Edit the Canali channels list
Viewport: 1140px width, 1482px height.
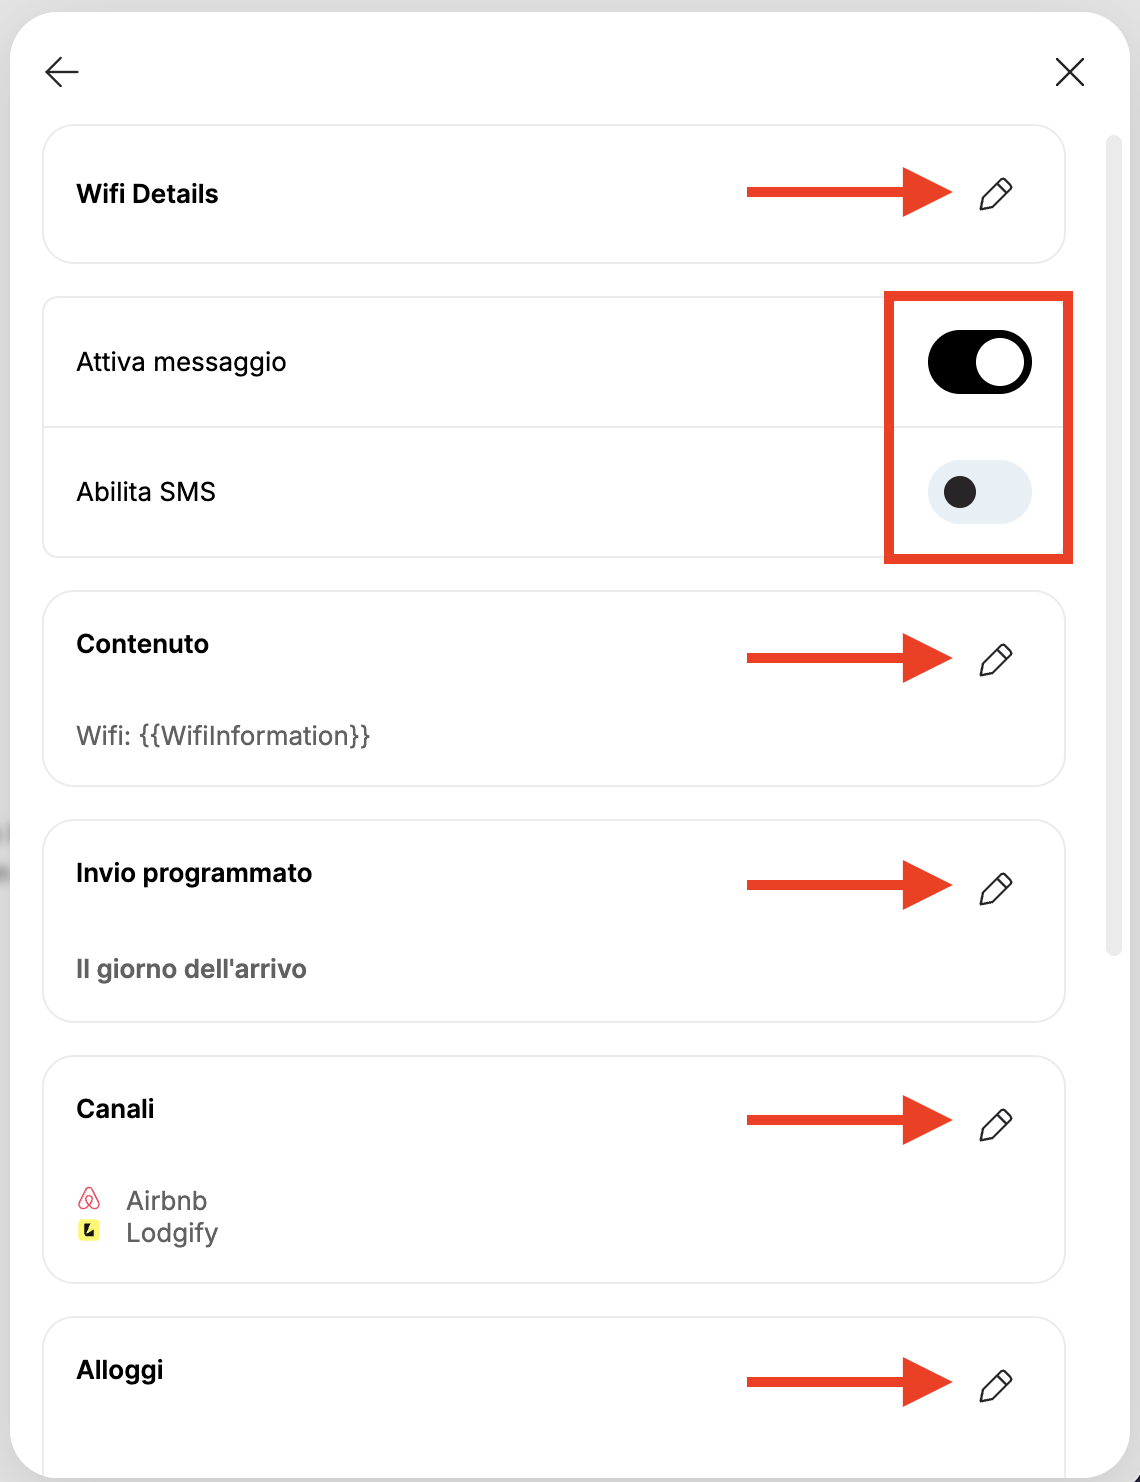(995, 1125)
